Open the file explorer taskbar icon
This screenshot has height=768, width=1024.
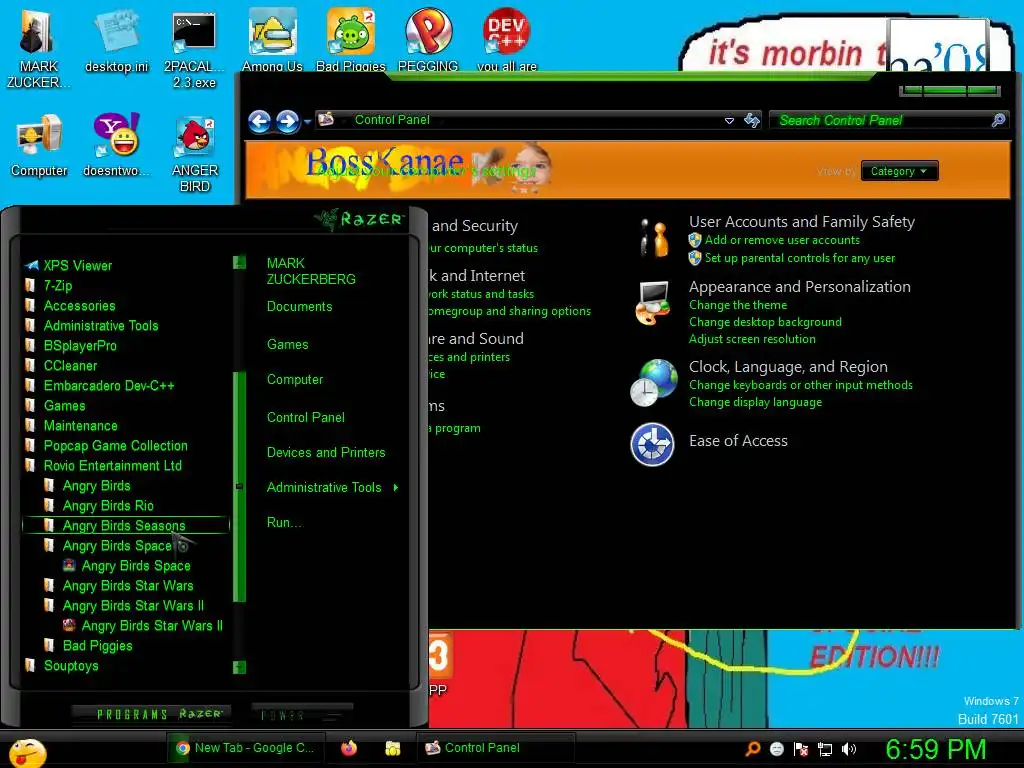pyautogui.click(x=392, y=748)
